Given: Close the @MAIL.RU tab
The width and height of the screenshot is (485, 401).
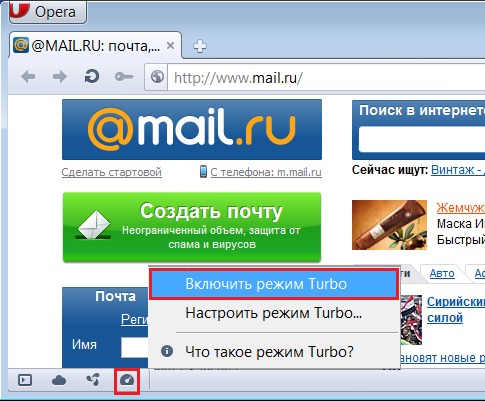Looking at the screenshot, I should [x=170, y=45].
